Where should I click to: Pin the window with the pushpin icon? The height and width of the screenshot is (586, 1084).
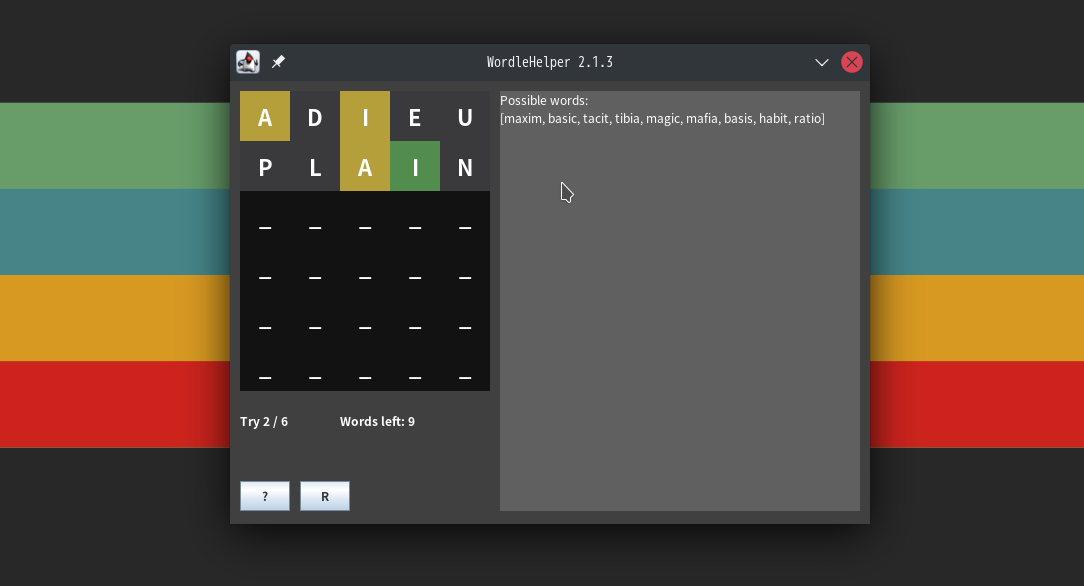click(x=278, y=62)
